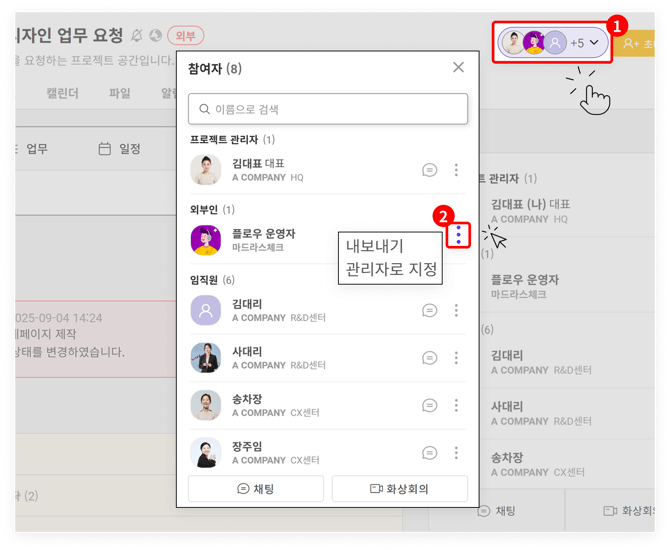The image size is (670, 550).
Task: Start 화상회의 from dialog footer
Action: 400,488
